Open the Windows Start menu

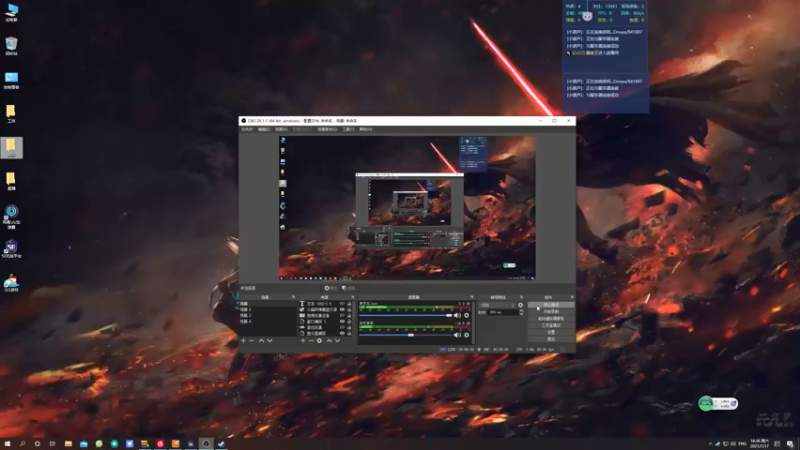click(x=7, y=444)
